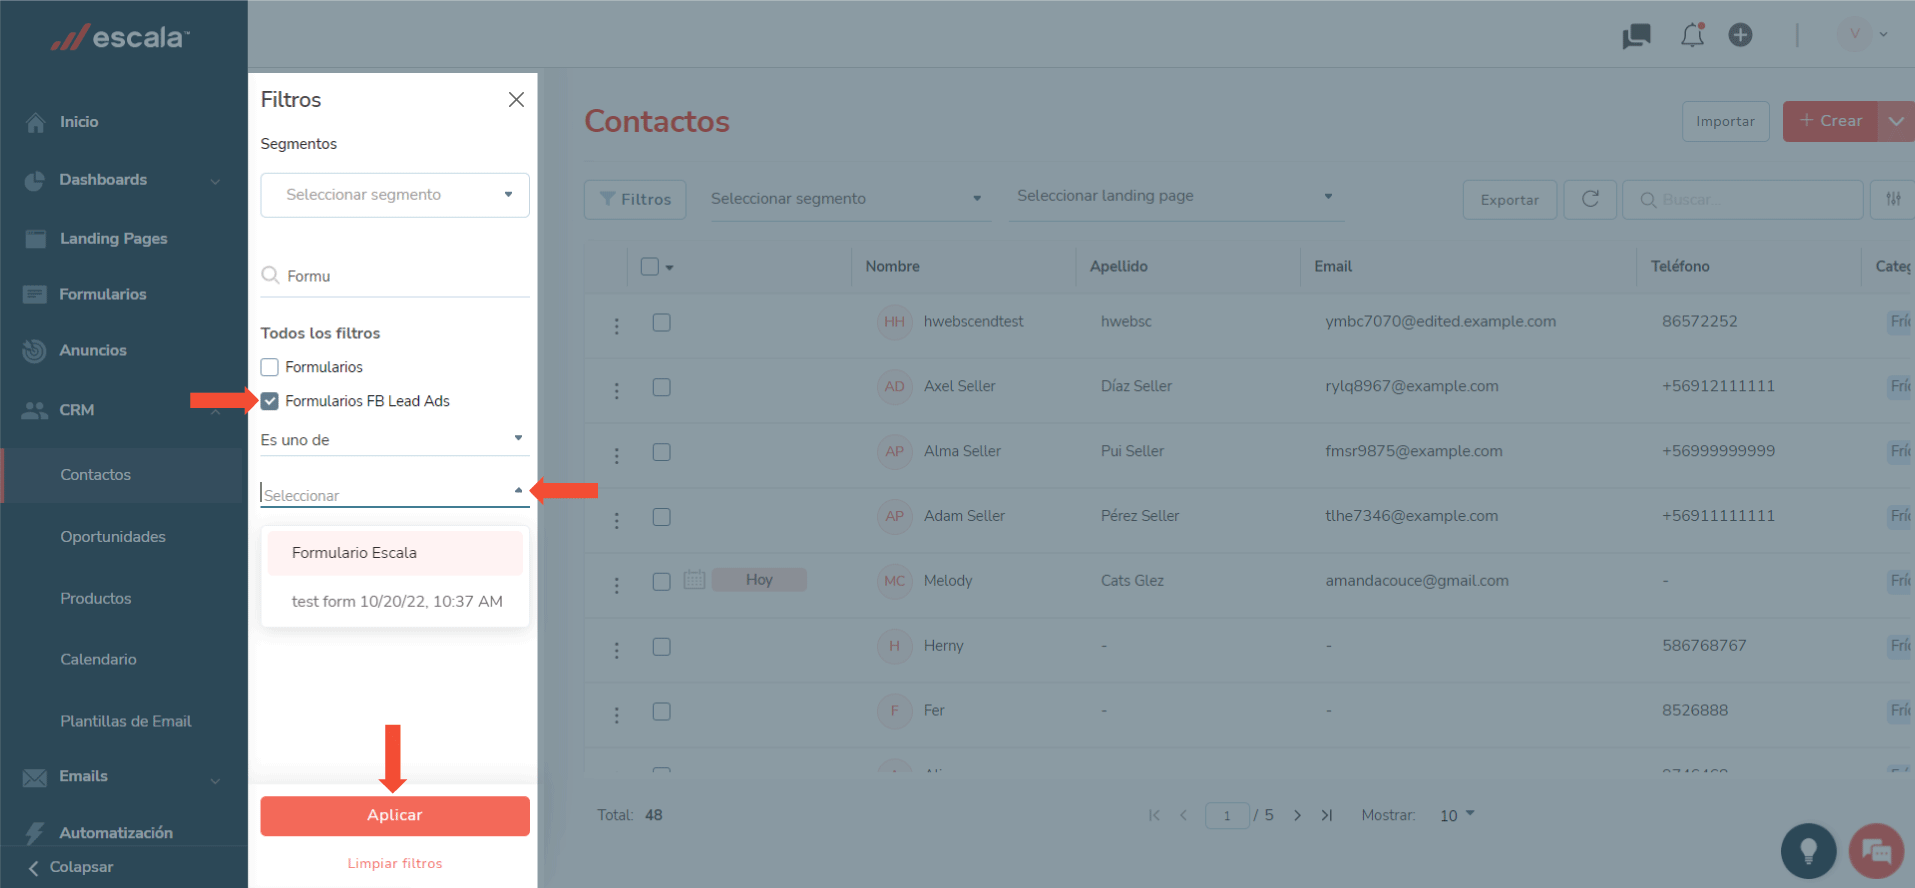Open row options for Axel Seller

pyautogui.click(x=617, y=390)
